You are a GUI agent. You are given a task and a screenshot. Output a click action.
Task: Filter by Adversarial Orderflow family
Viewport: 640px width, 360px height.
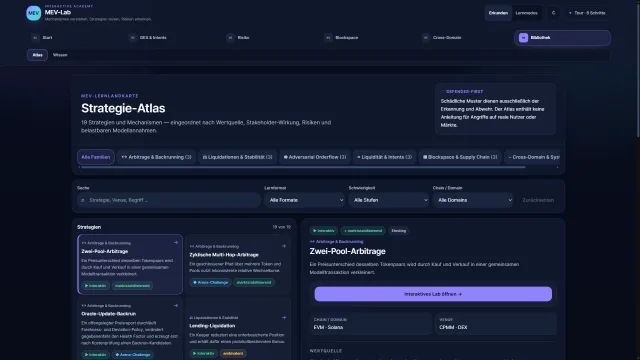tap(315, 157)
